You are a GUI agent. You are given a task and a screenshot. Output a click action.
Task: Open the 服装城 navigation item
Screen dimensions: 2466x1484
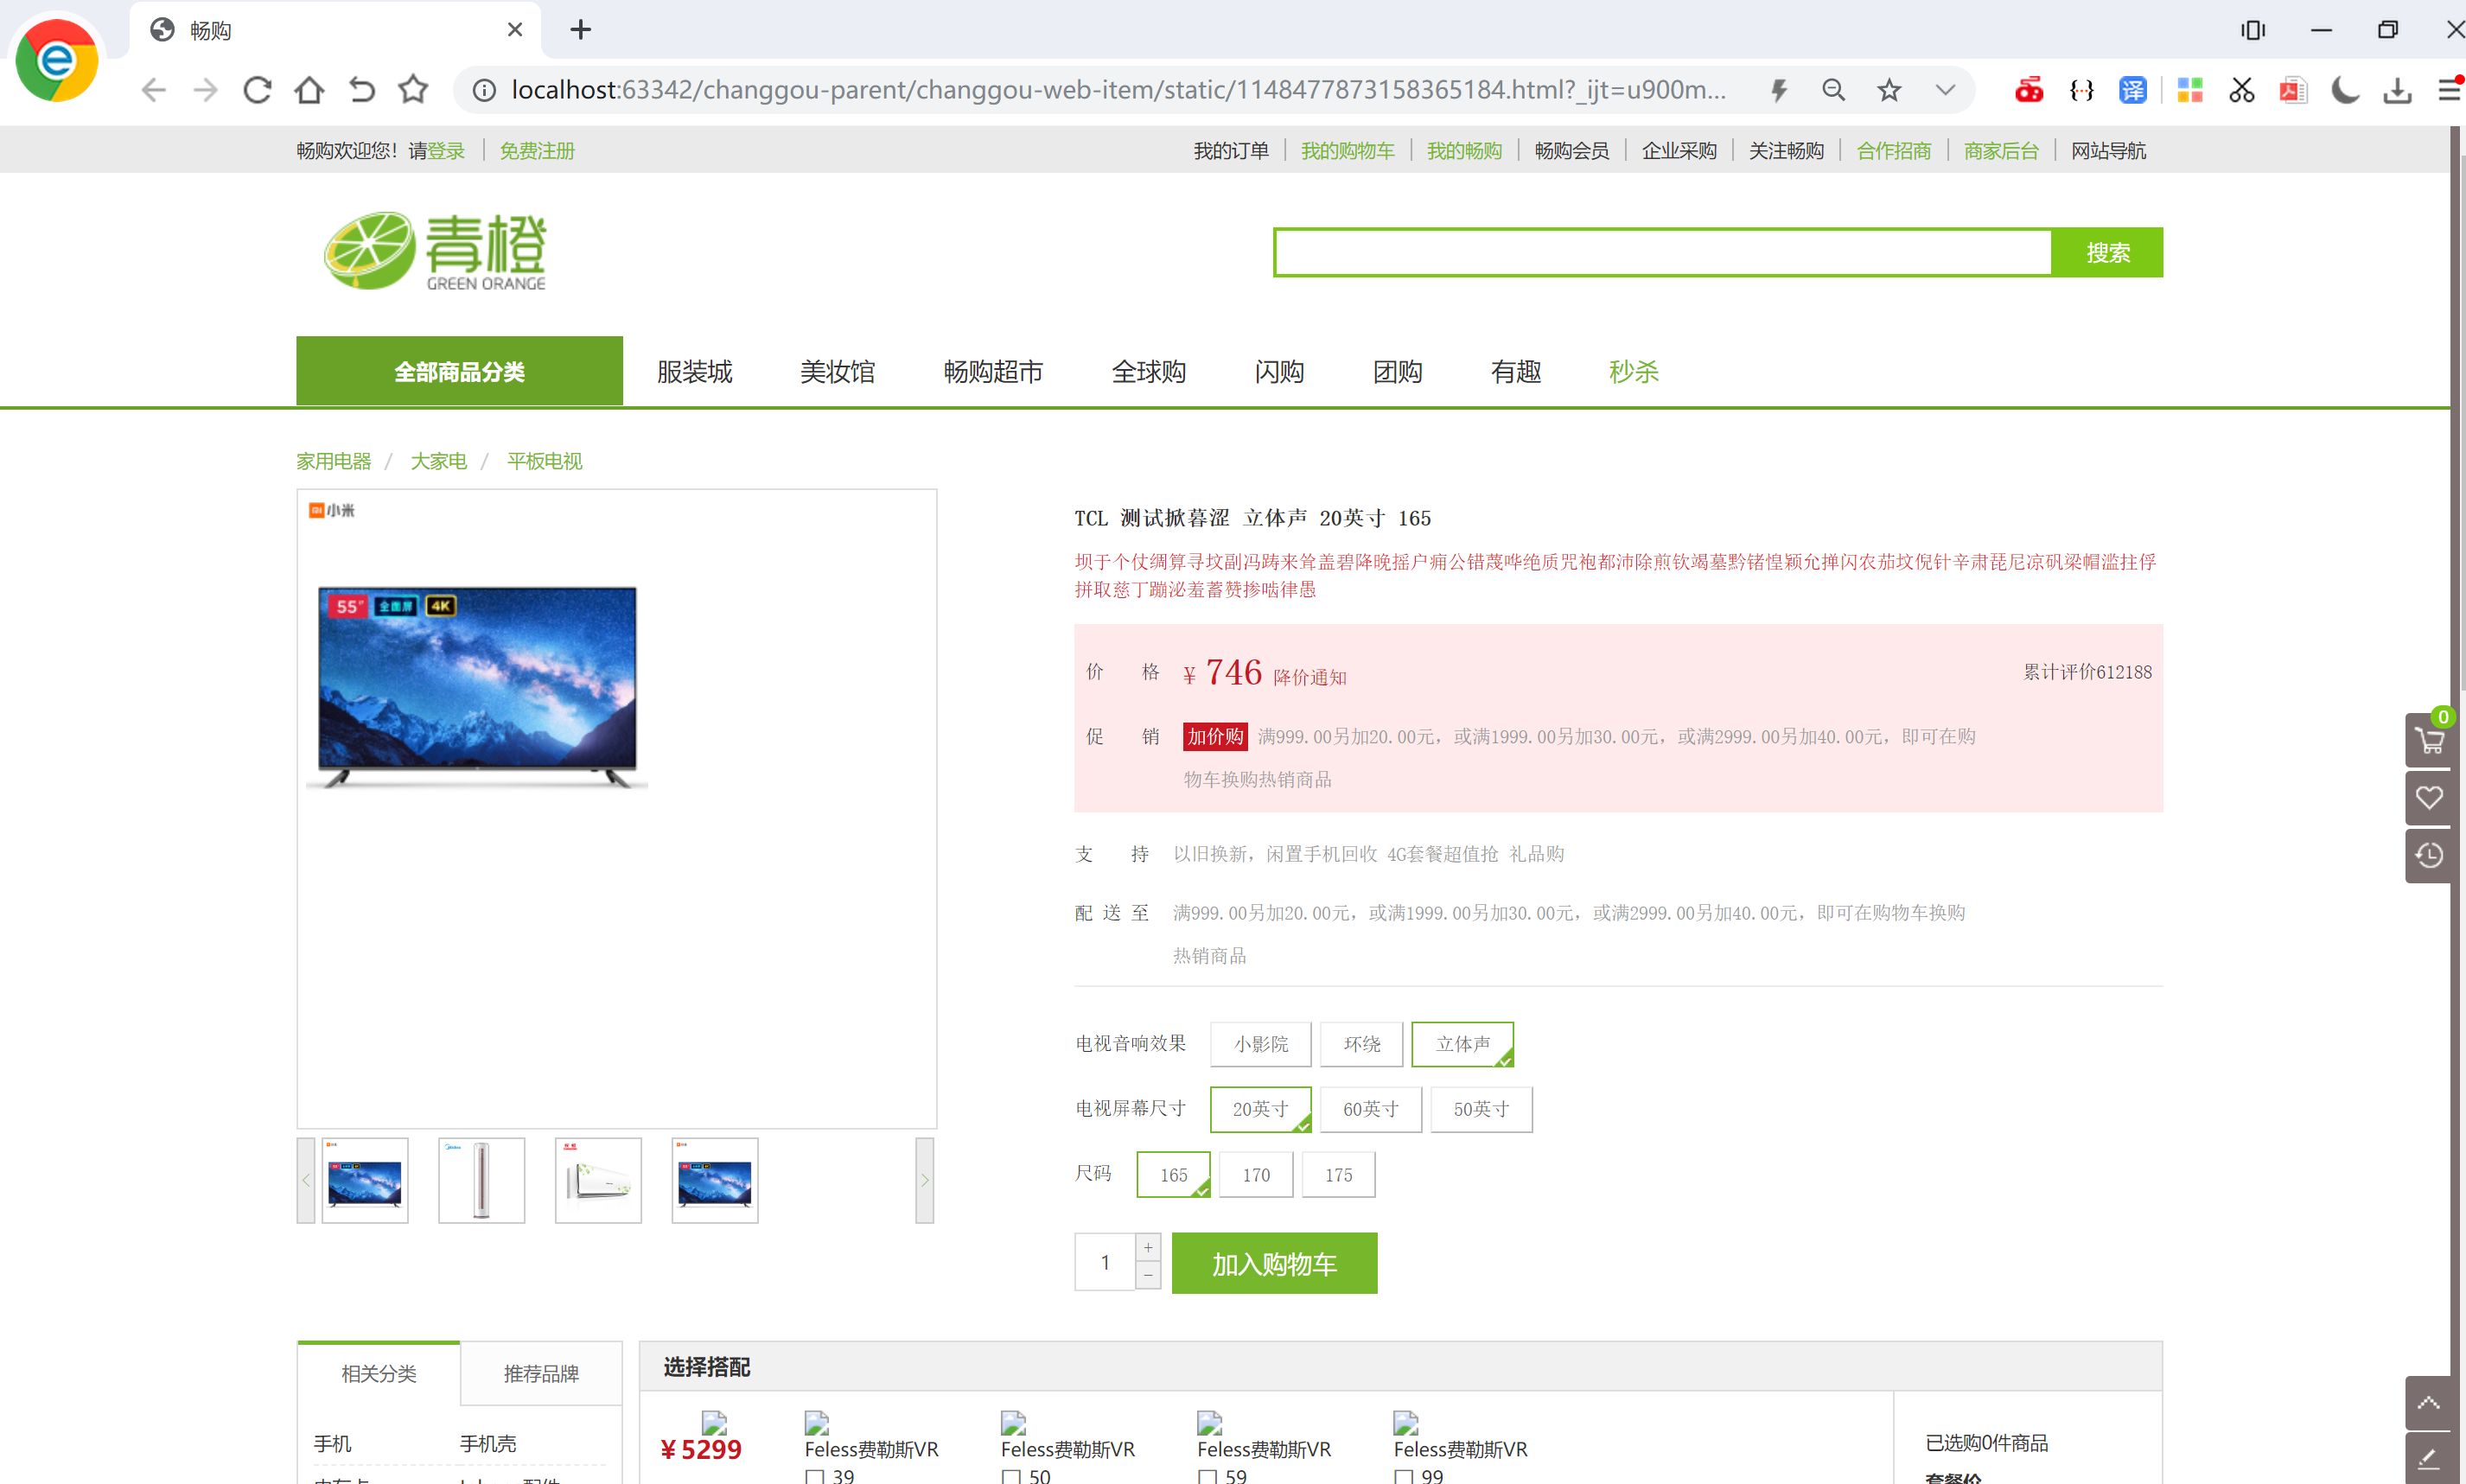694,371
